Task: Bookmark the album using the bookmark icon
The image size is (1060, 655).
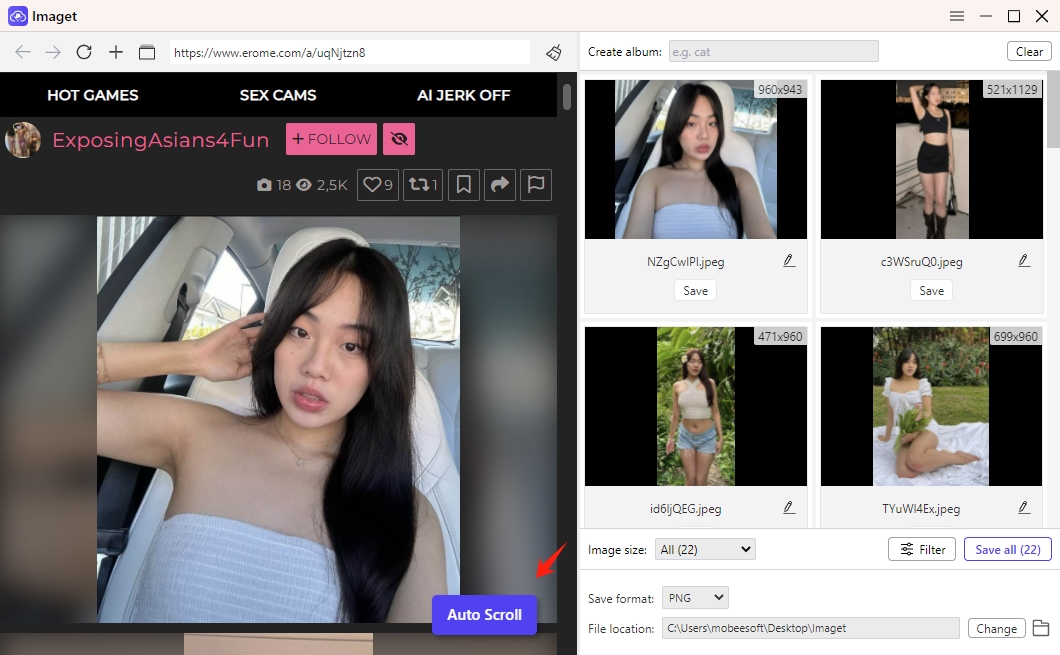Action: click(x=463, y=185)
